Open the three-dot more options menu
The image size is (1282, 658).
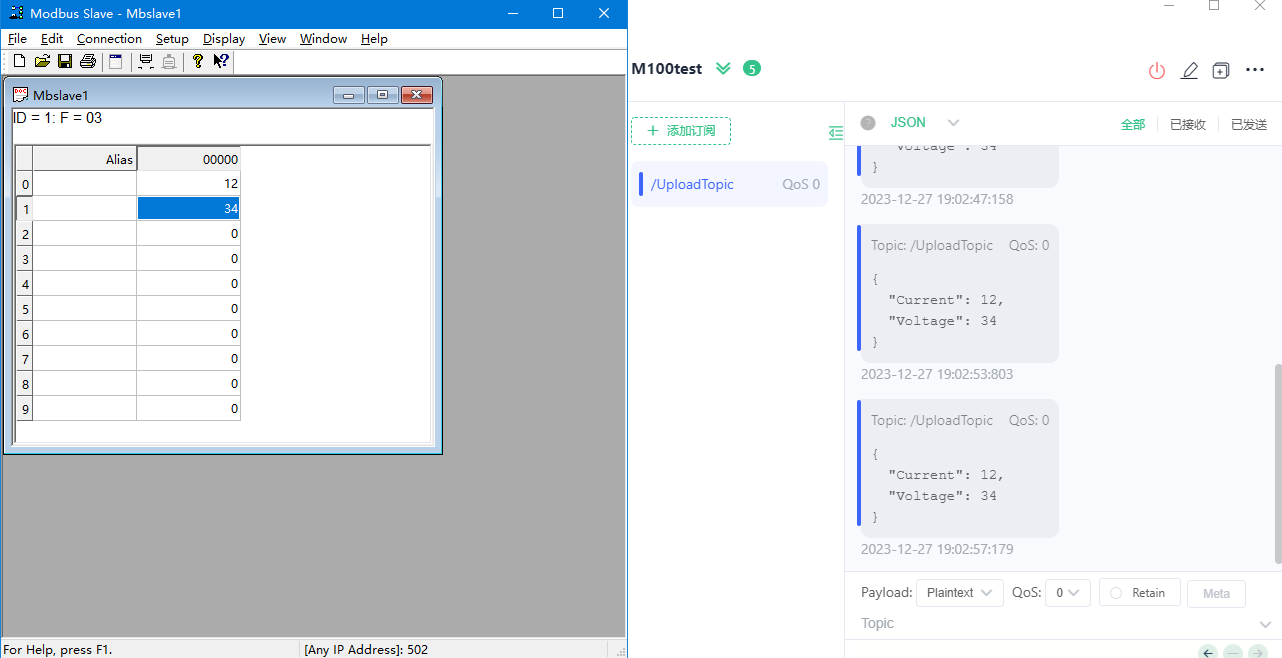[x=1255, y=70]
